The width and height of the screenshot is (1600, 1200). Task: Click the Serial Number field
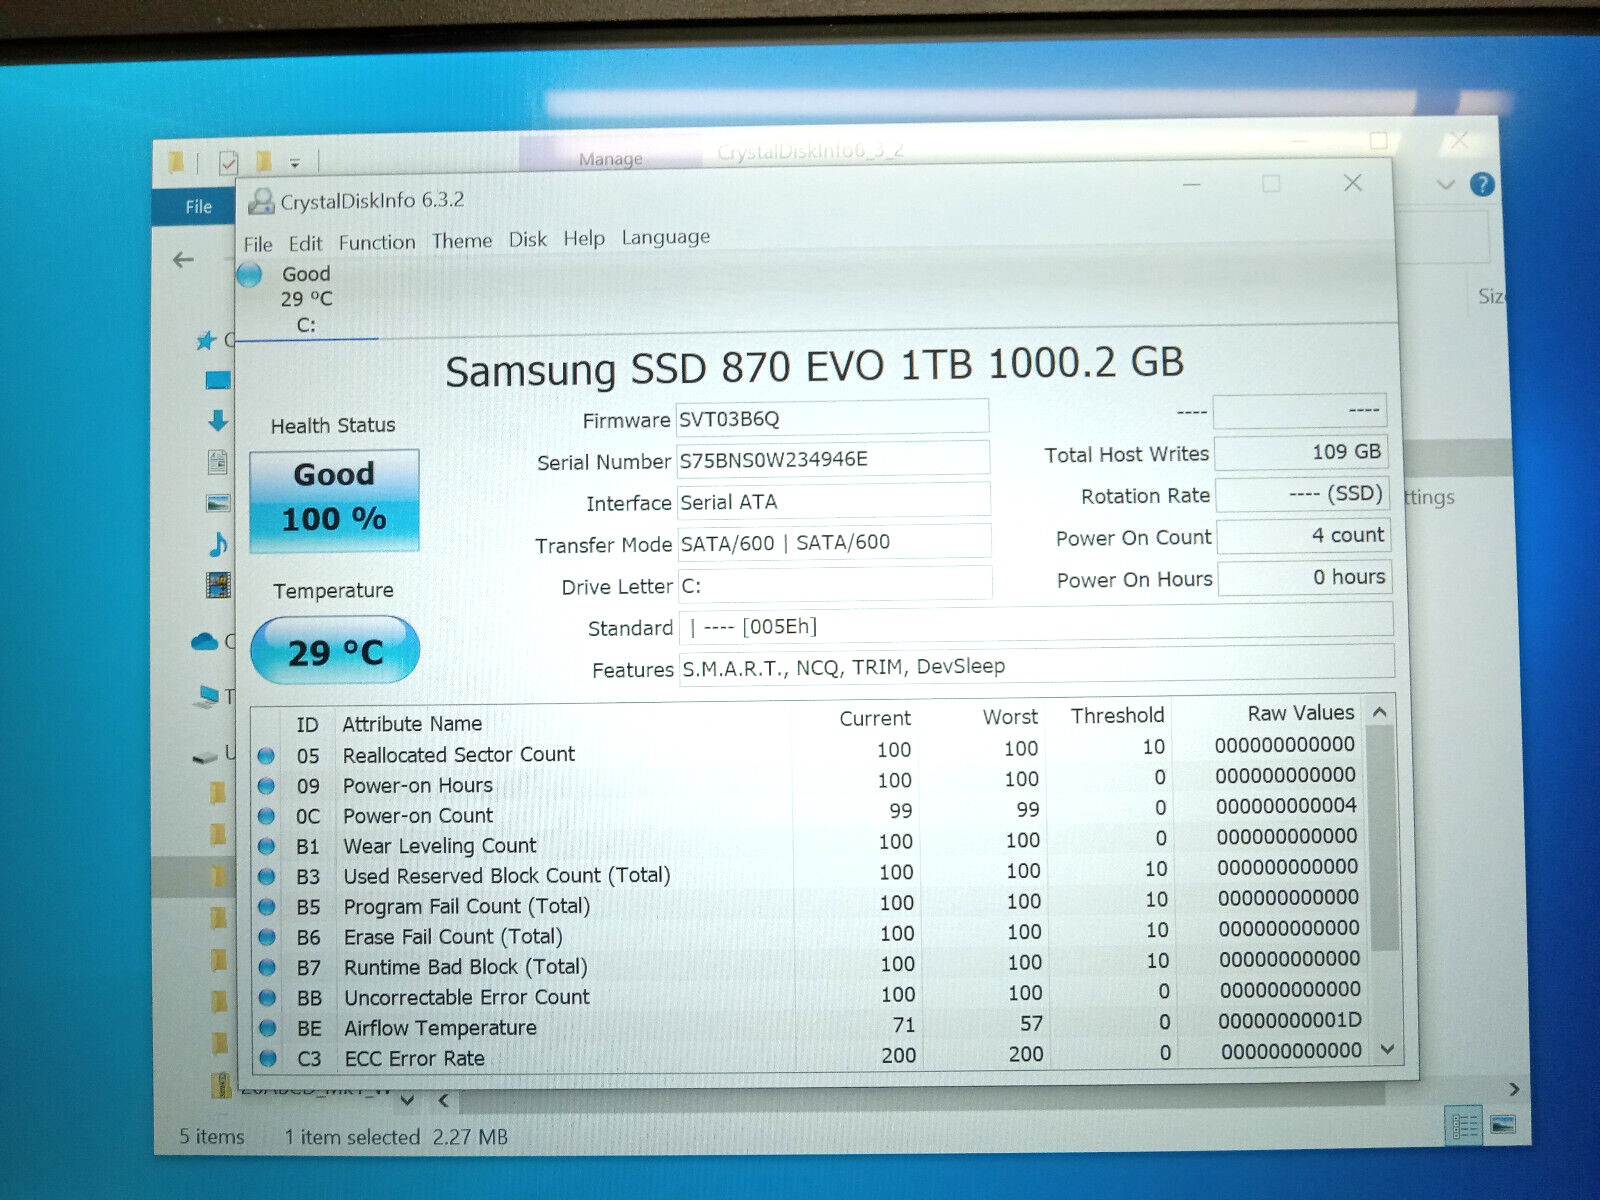(833, 459)
